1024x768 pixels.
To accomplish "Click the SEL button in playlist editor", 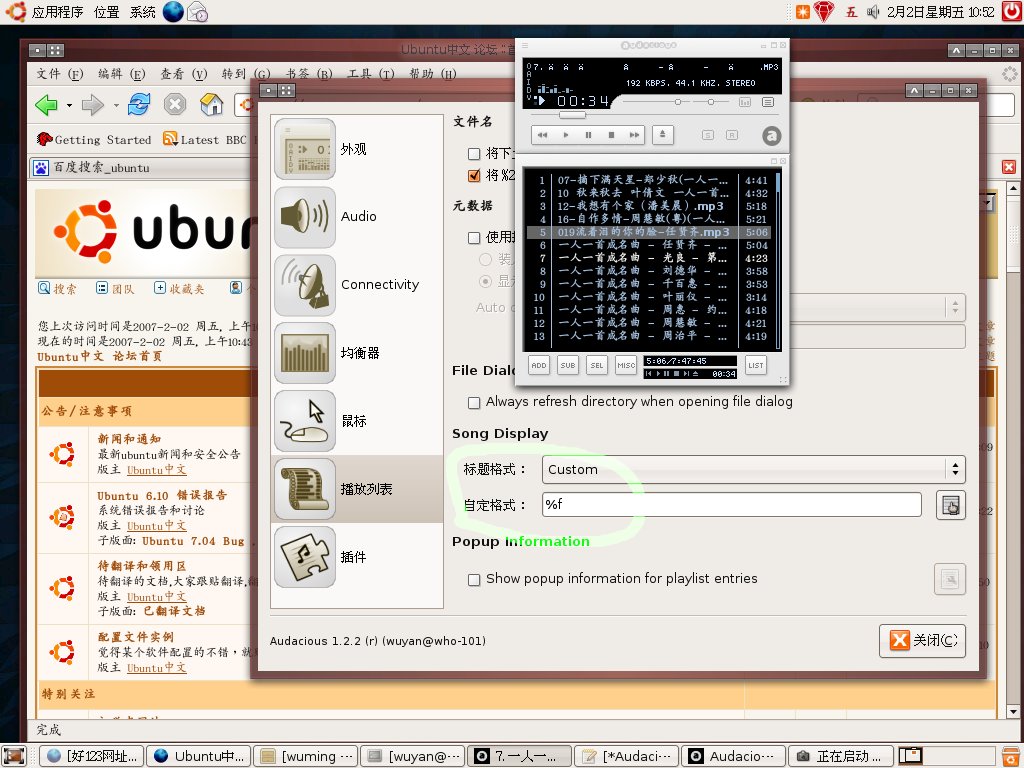I will pos(597,366).
